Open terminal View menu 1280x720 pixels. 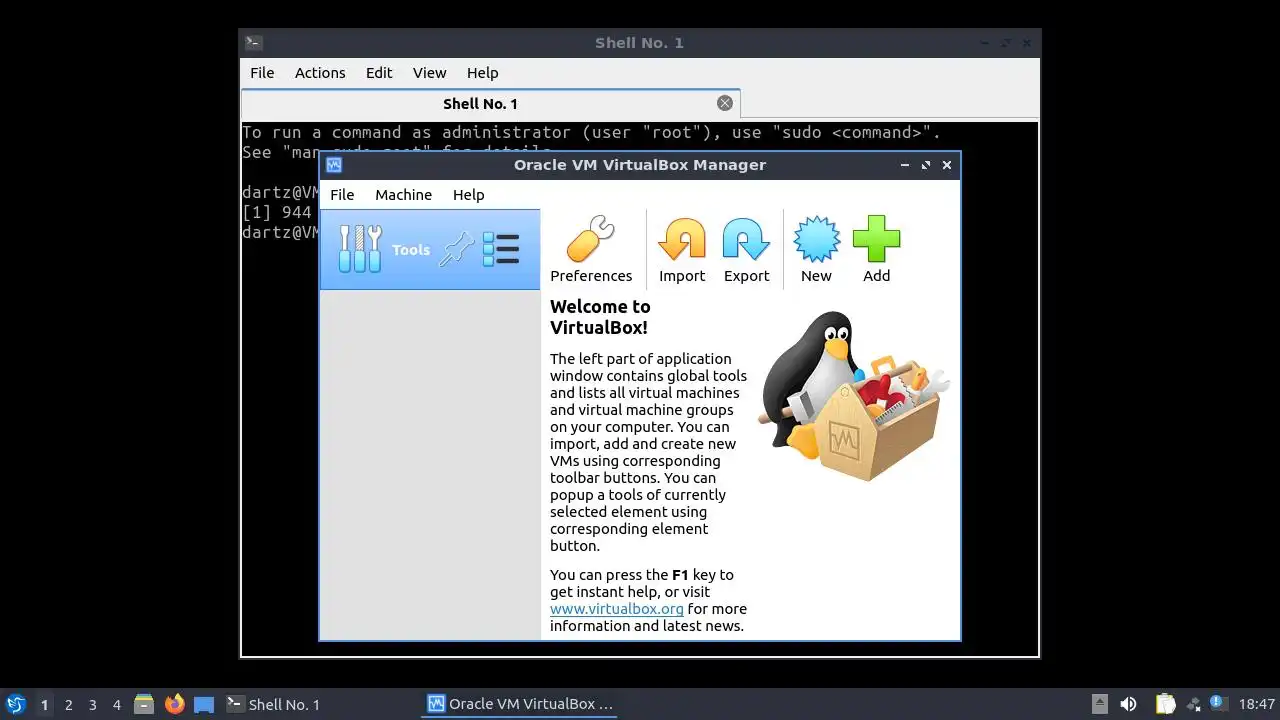[x=429, y=73]
